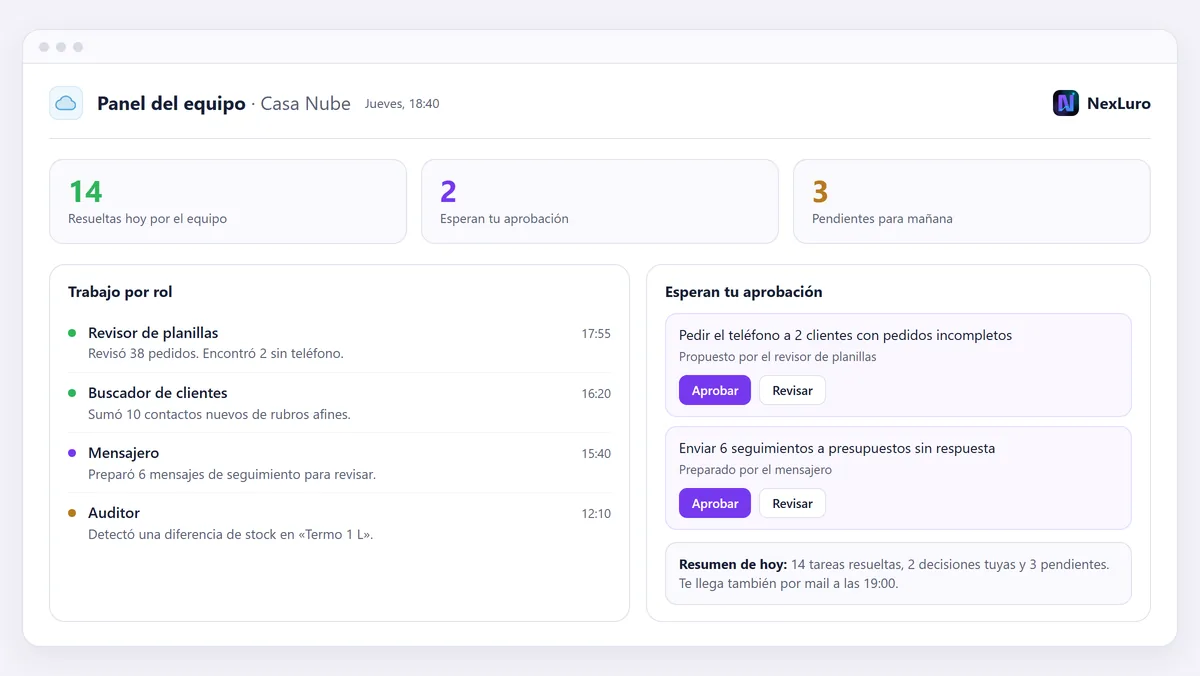
Task: Click the Panel del equipo title
Action: pos(171,103)
